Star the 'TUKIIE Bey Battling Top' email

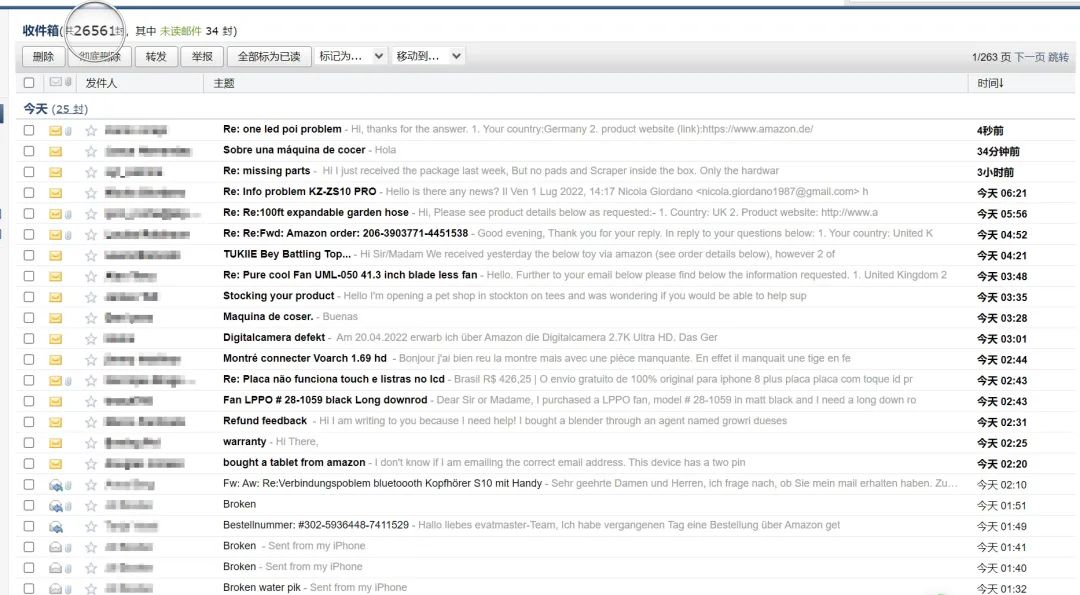coord(91,255)
